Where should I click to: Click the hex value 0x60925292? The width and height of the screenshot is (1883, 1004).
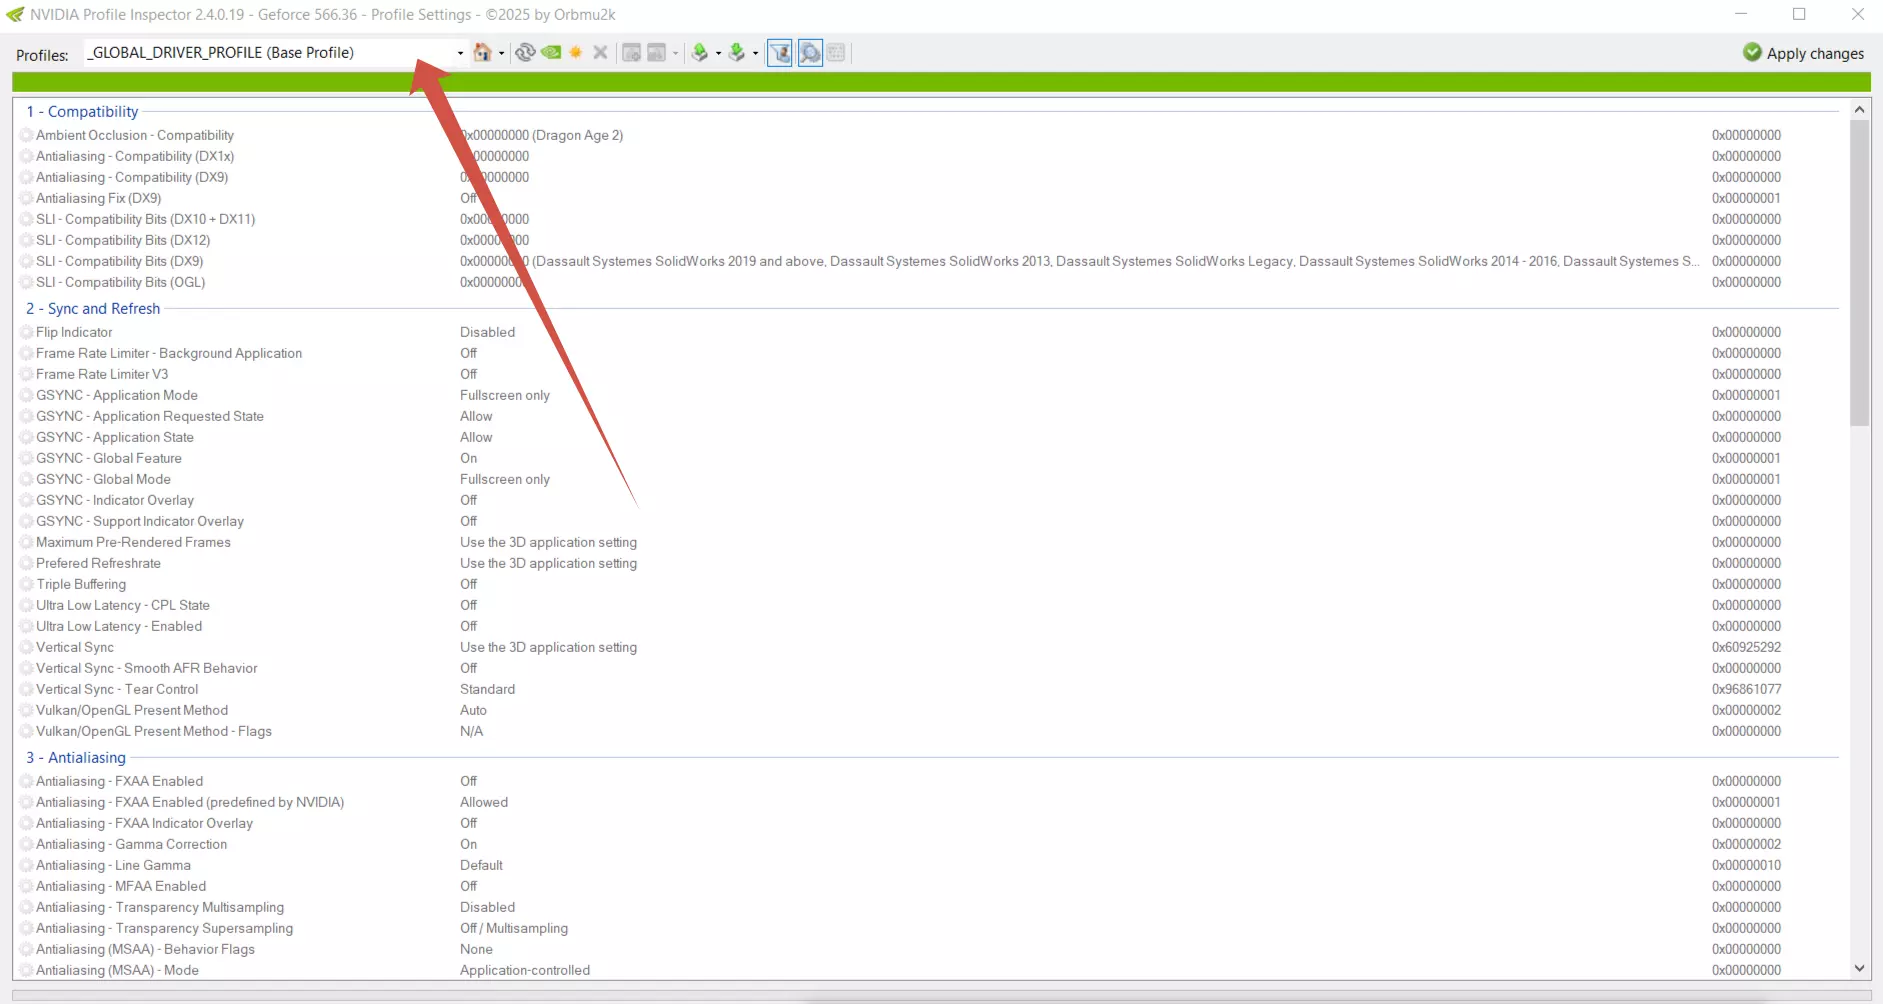(1746, 648)
